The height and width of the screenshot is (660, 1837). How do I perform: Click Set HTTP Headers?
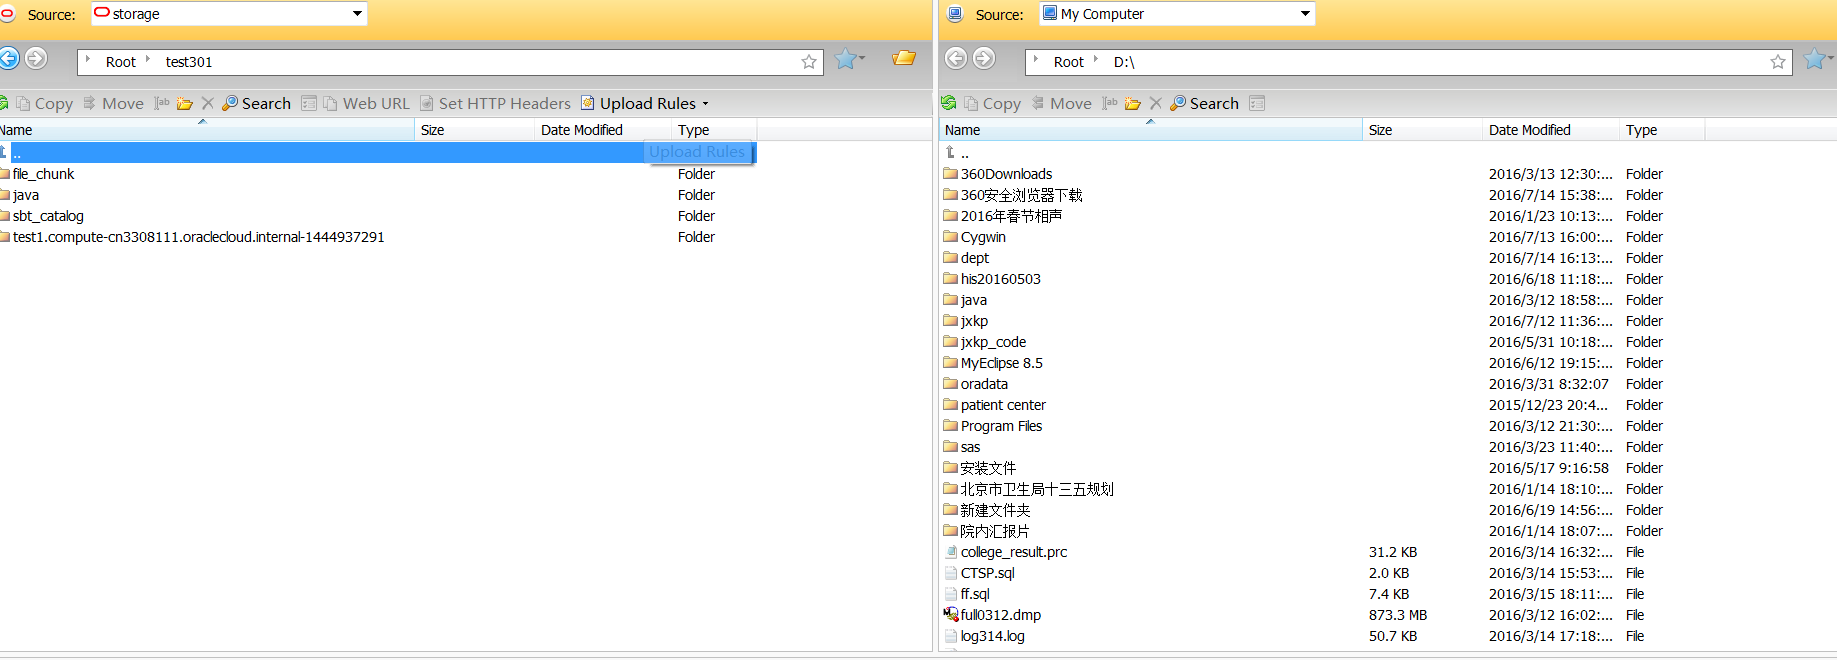[495, 103]
